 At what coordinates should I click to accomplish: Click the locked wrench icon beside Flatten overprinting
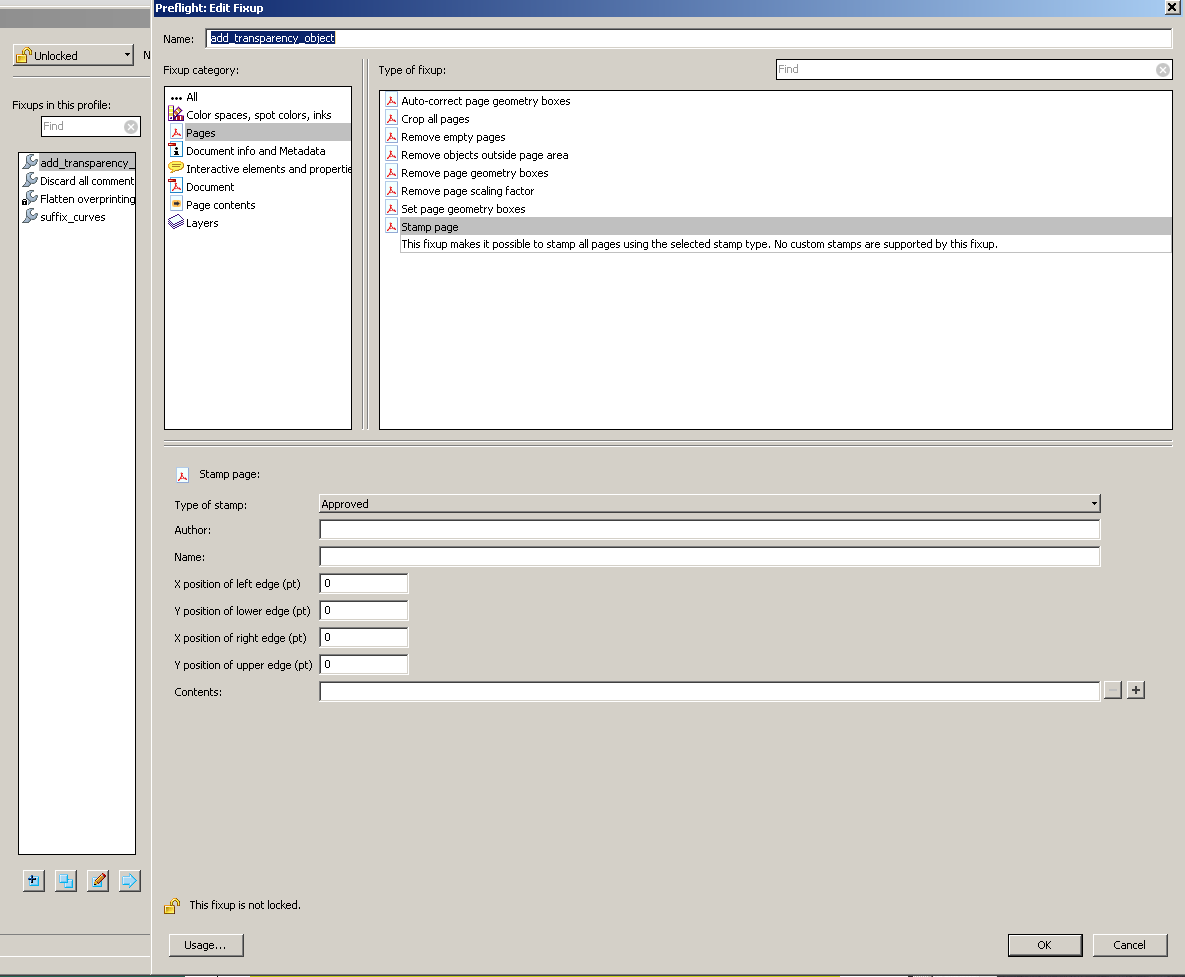click(30, 198)
